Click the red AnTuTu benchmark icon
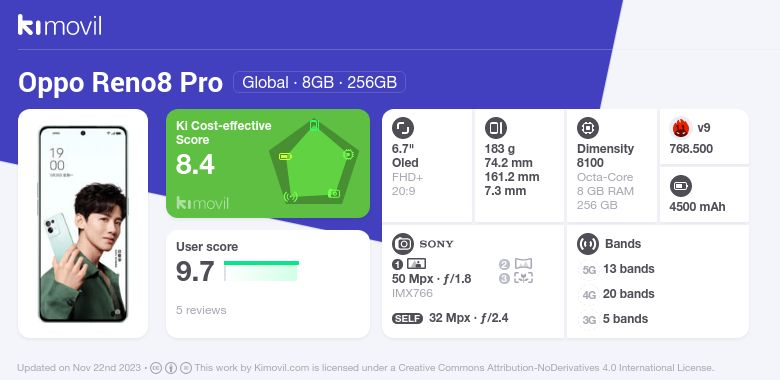This screenshot has height=380, width=780. click(681, 128)
